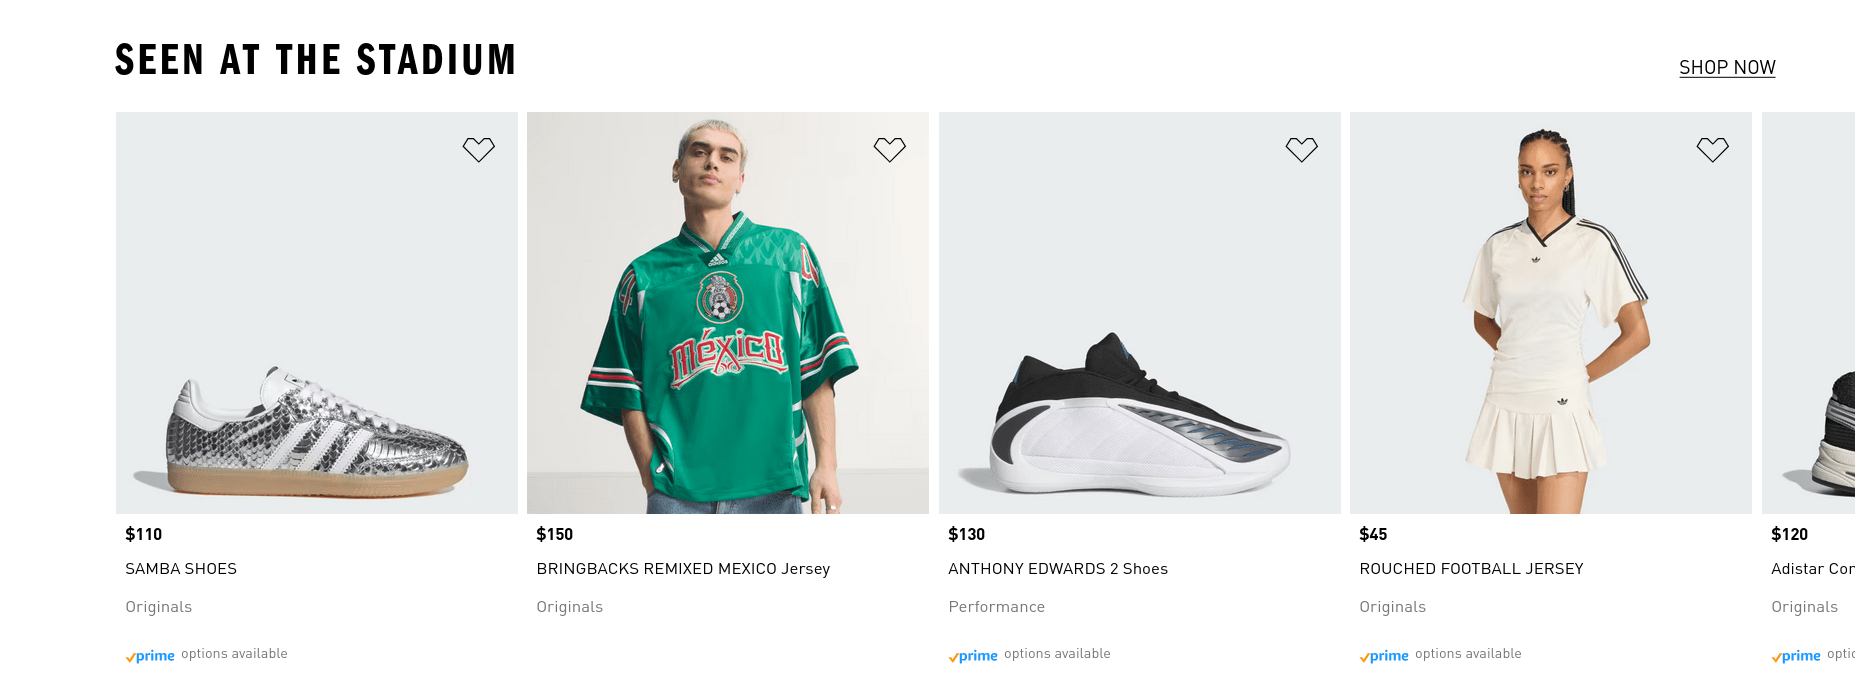Click the SAMBA SHOES product title
This screenshot has width=1855, height=700.
[181, 569]
